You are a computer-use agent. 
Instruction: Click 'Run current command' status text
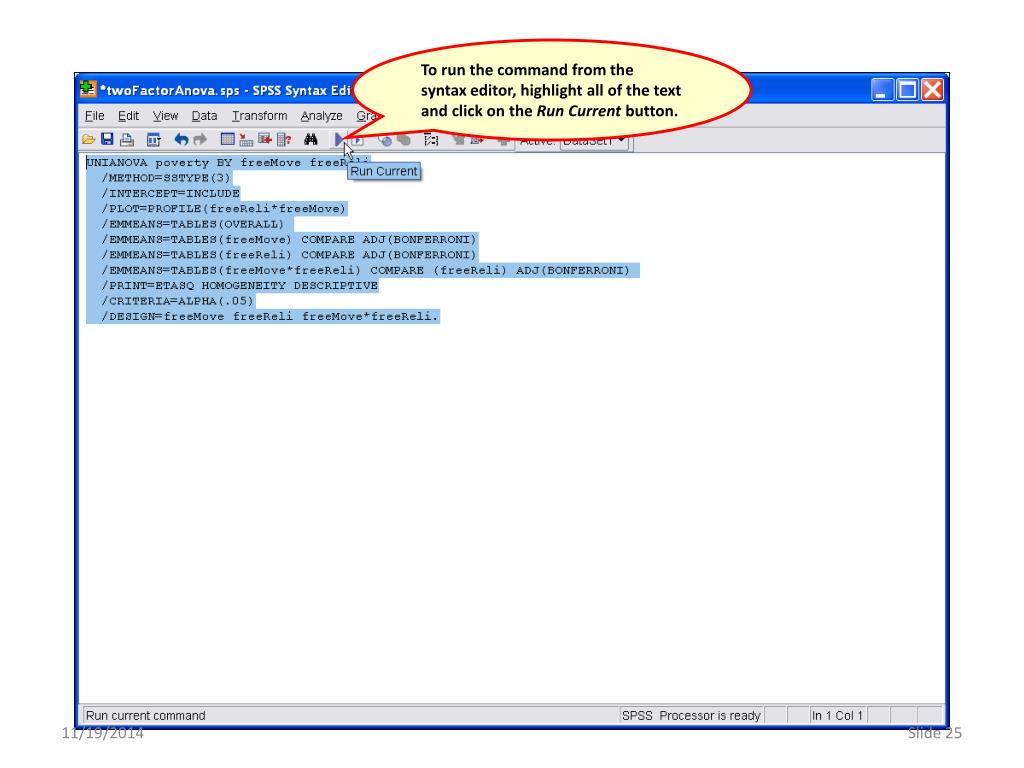point(146,716)
